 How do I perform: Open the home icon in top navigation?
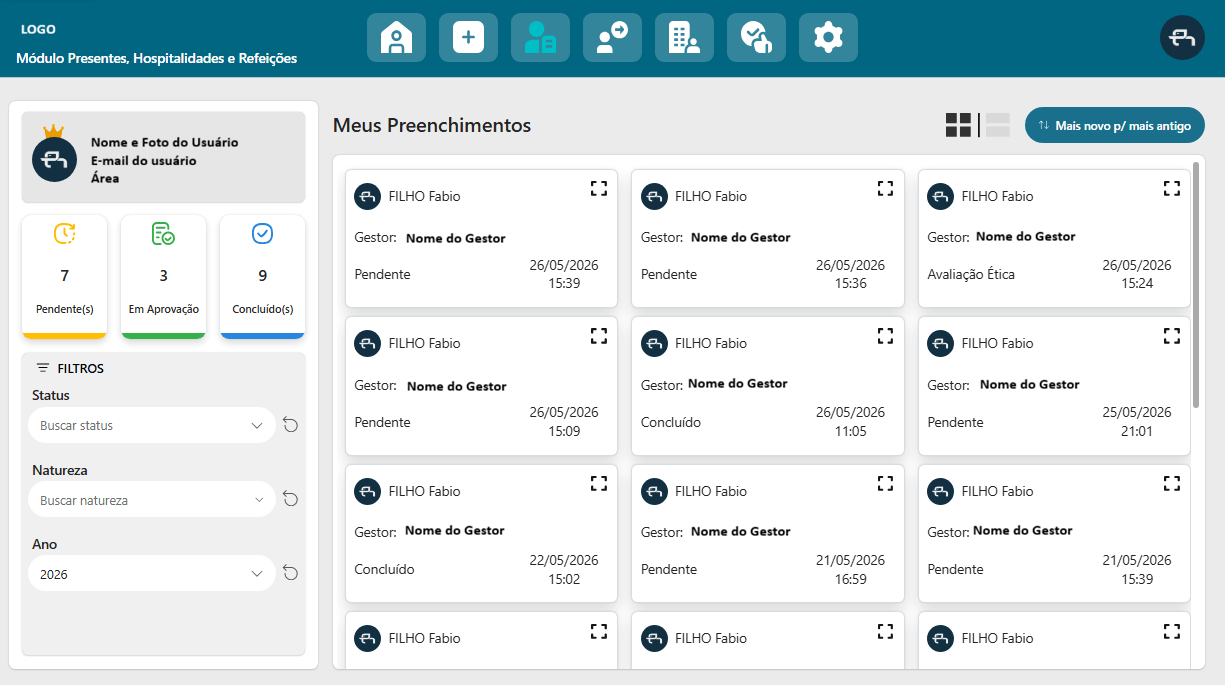tap(396, 38)
